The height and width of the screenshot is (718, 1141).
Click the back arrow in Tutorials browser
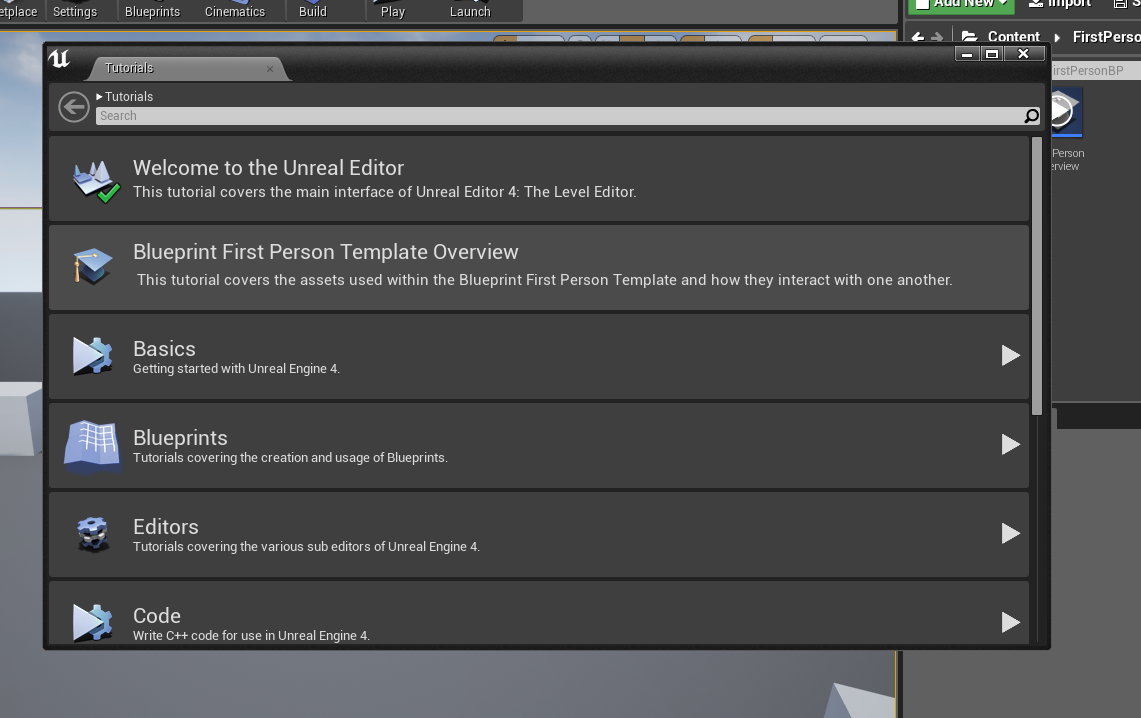[x=73, y=107]
